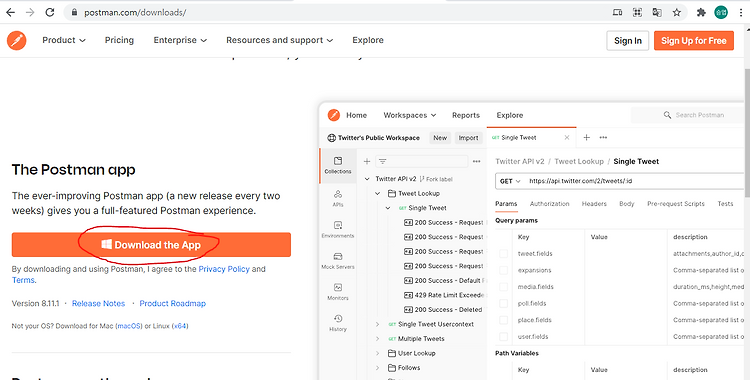Open the Chrome three-dot menu
750x380 pixels.
740,12
